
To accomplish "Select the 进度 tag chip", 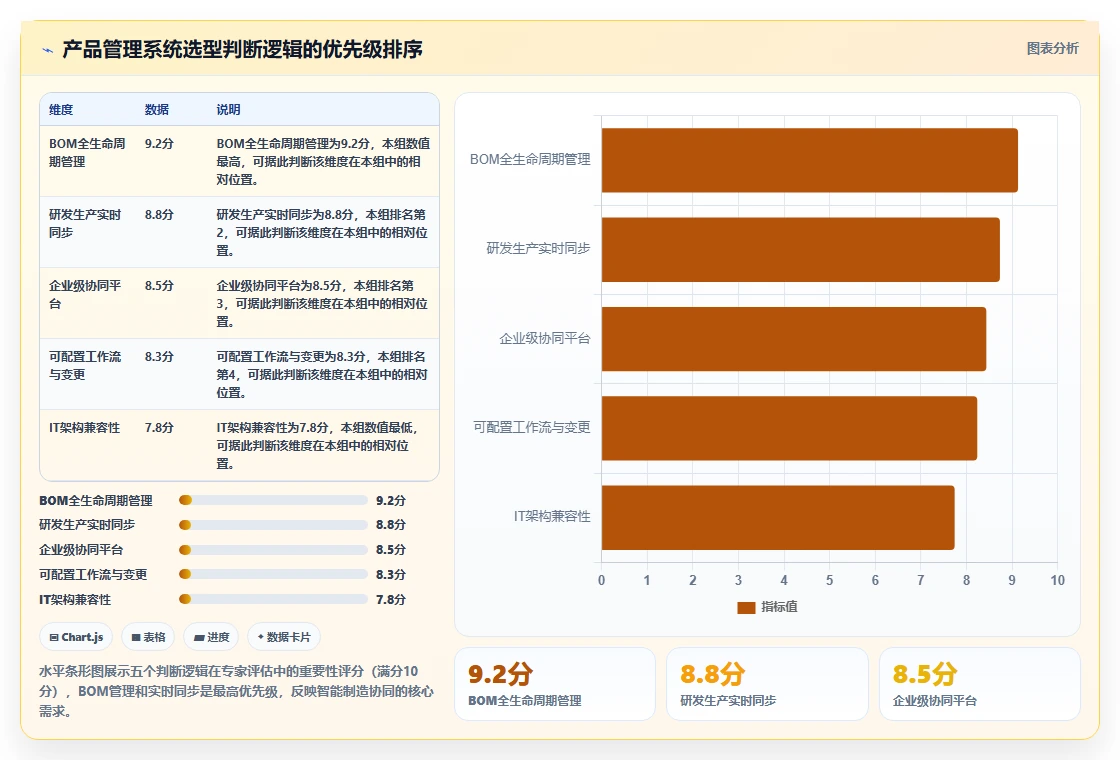I will click(211, 637).
